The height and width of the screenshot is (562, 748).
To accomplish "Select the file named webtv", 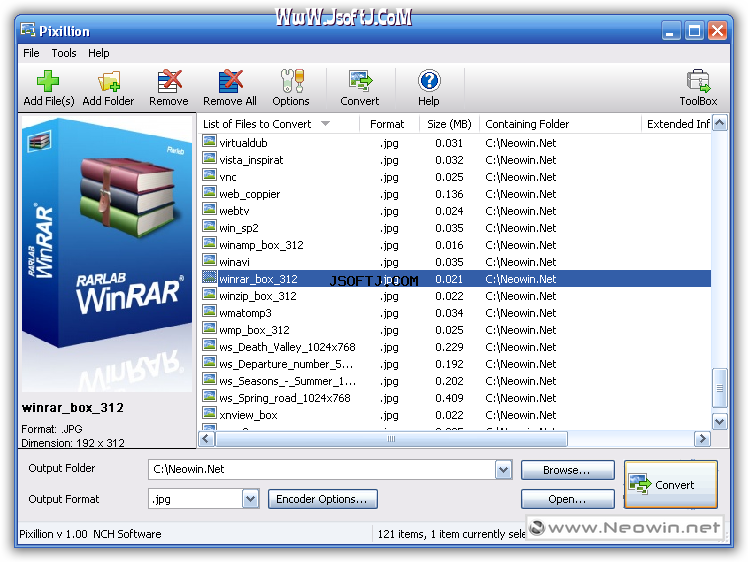I will click(x=234, y=211).
